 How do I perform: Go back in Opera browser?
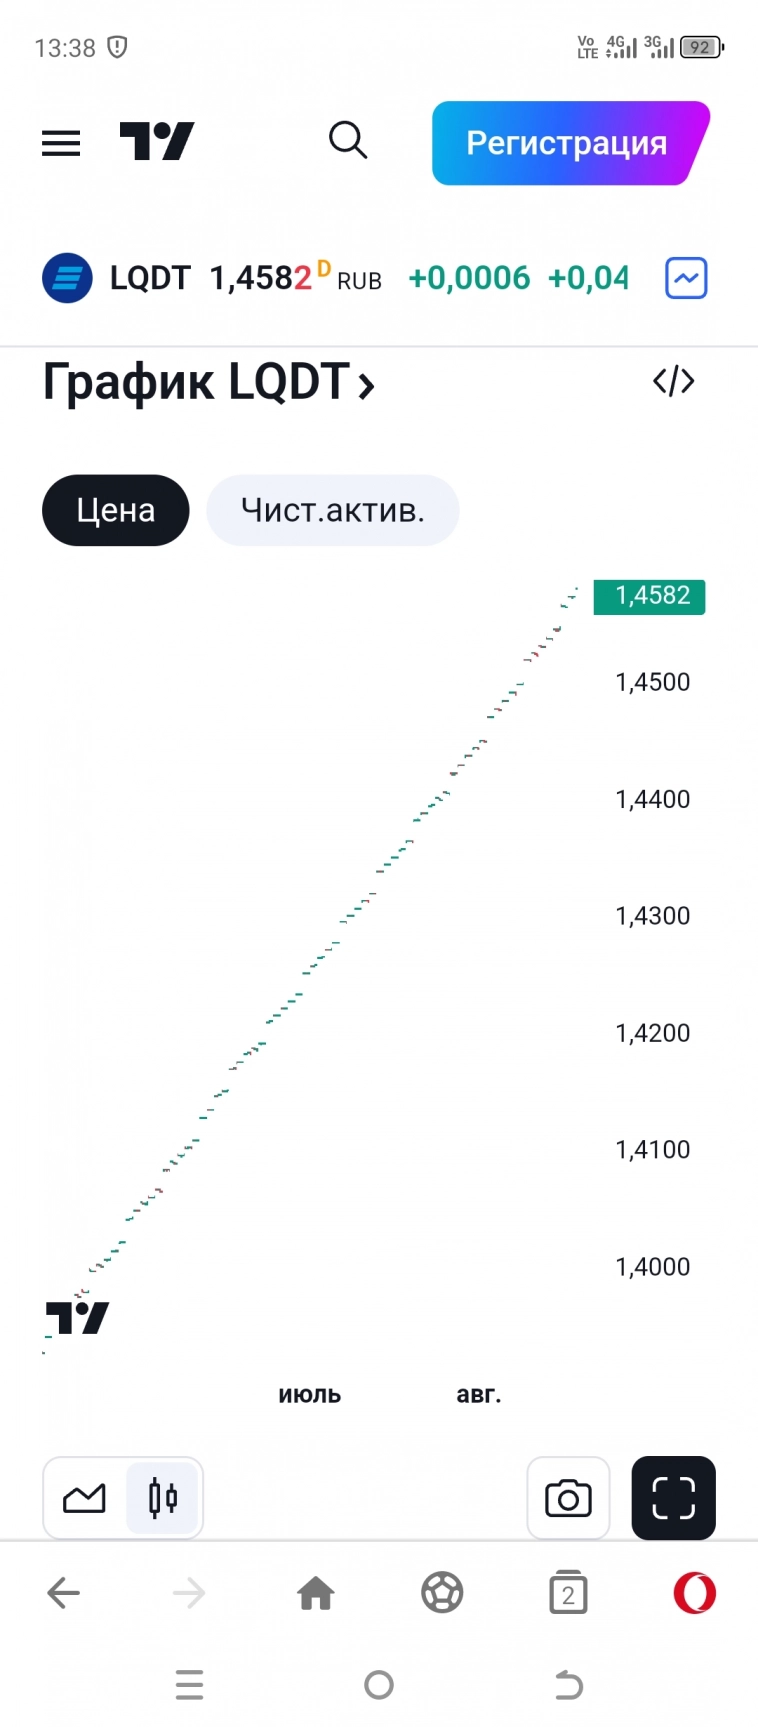[x=63, y=1593]
